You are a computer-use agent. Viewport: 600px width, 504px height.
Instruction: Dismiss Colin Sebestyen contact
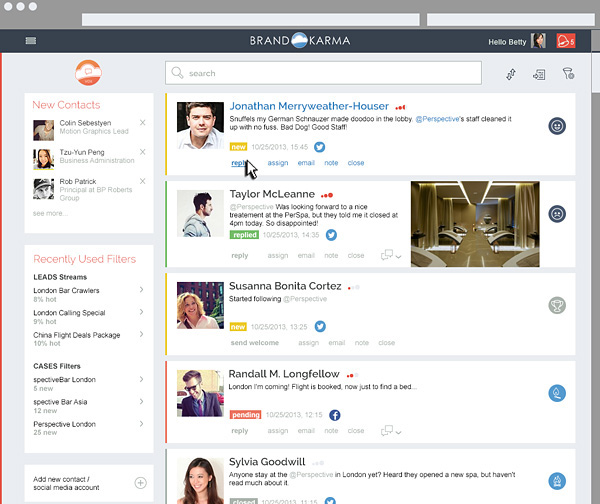point(142,122)
